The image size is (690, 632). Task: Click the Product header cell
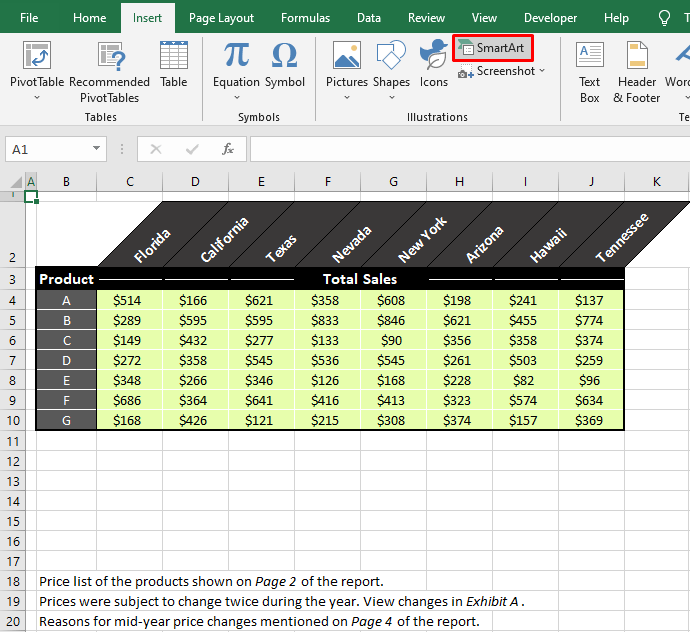[x=66, y=279]
